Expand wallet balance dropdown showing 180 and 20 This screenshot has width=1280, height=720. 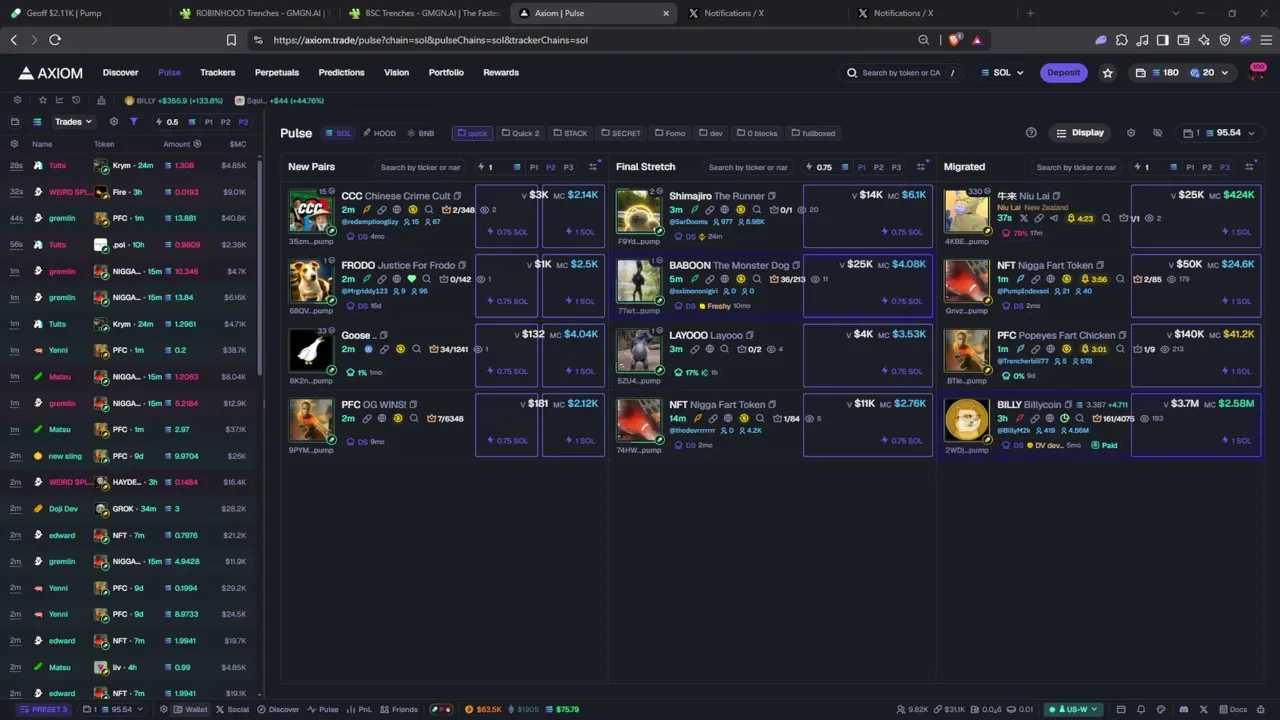tap(1183, 73)
